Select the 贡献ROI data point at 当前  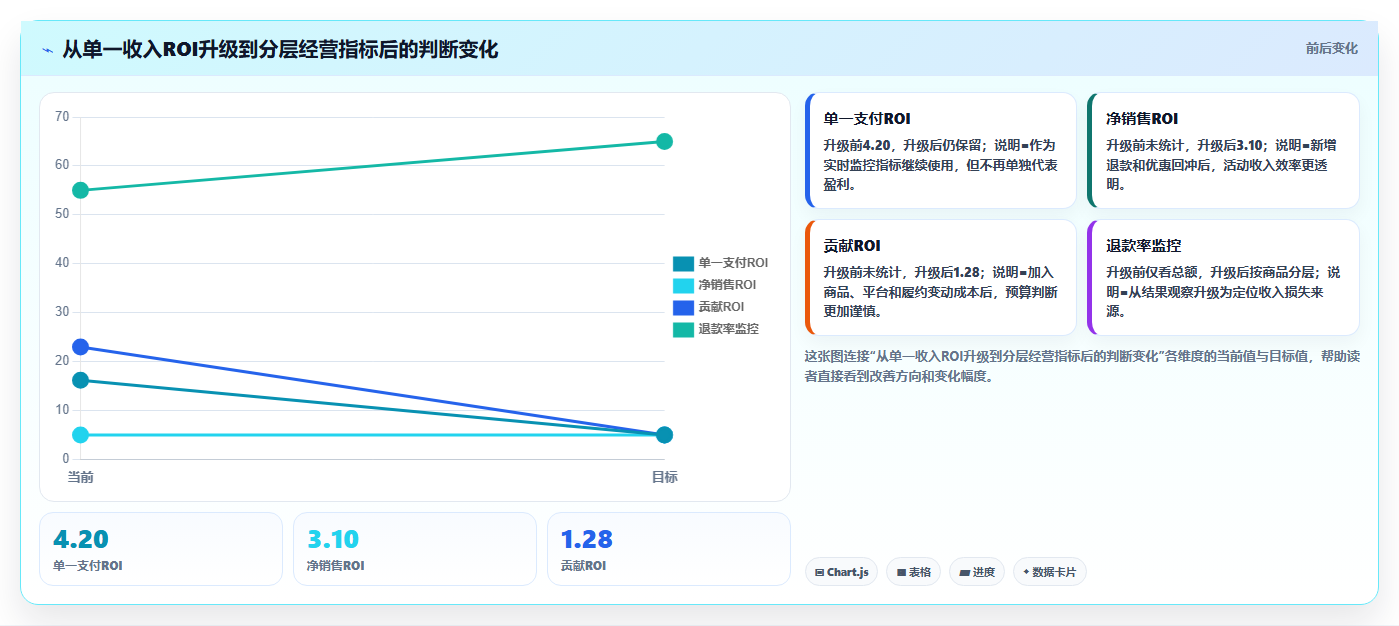81,347
